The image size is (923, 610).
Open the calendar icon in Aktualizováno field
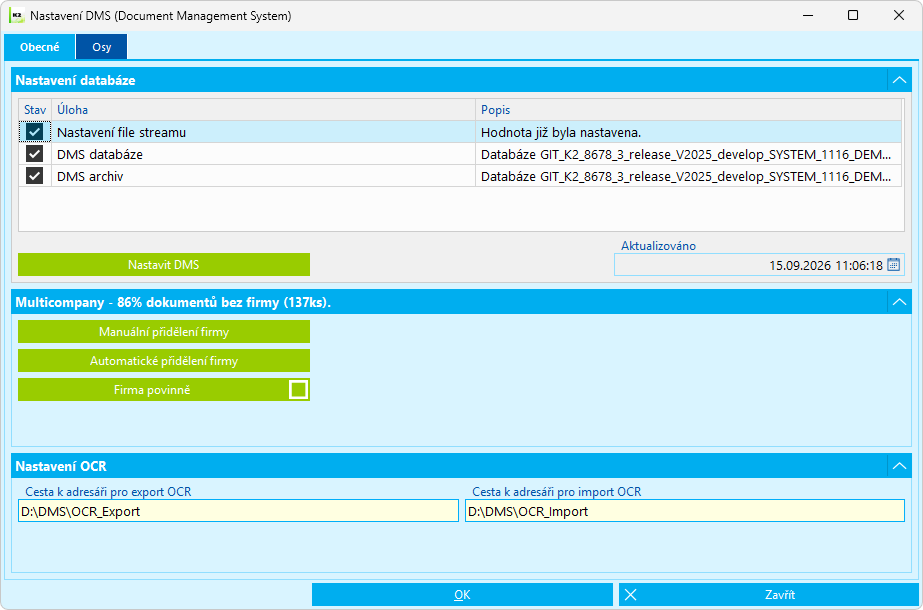click(893, 265)
